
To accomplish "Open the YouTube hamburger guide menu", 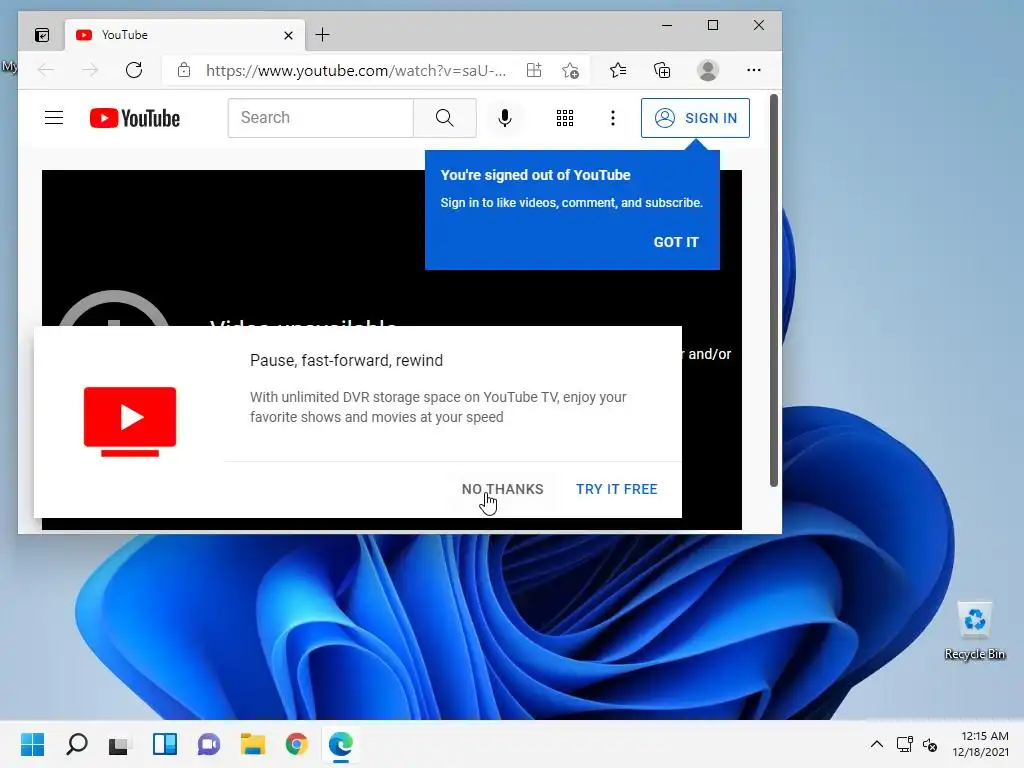I will 54,118.
